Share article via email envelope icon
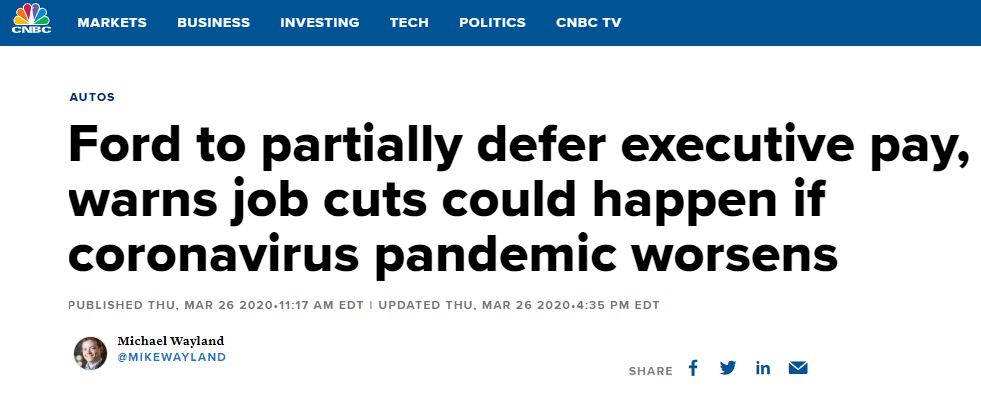 coord(798,368)
